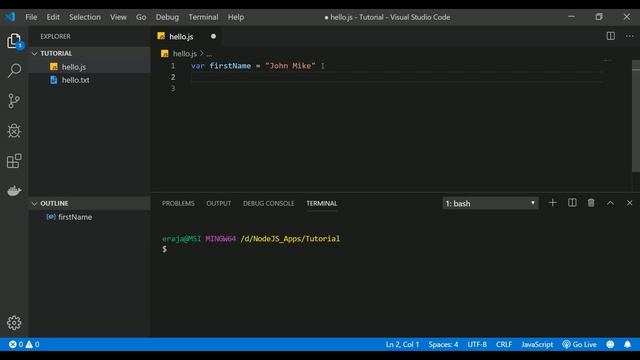Click the editor vertical scrollbar
Screen dimensions: 640x360
[x=636, y=116]
